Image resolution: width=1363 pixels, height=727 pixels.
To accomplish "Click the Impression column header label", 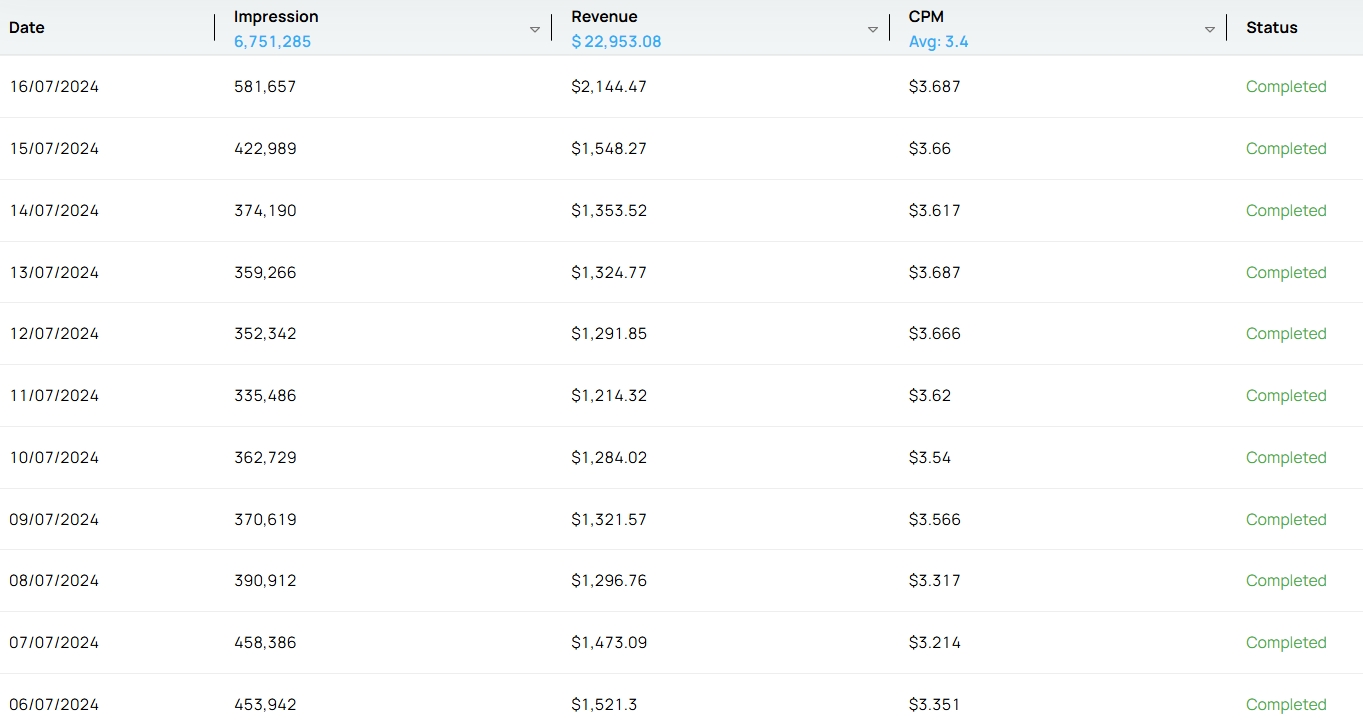I will point(276,17).
